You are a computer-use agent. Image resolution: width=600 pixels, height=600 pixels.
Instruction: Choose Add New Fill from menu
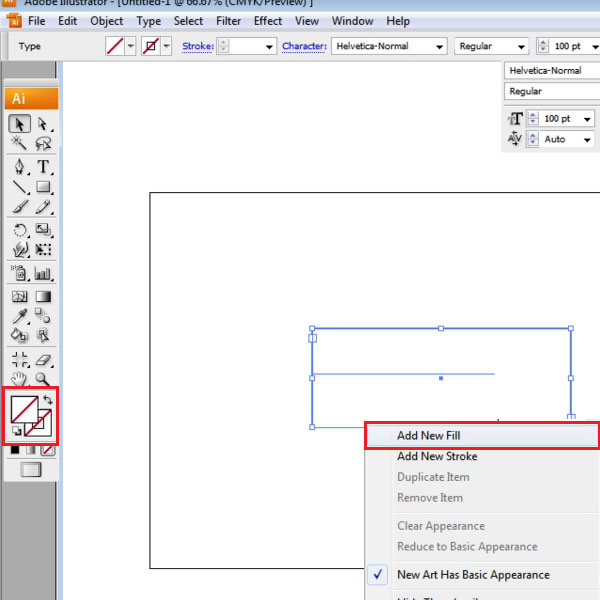point(482,435)
